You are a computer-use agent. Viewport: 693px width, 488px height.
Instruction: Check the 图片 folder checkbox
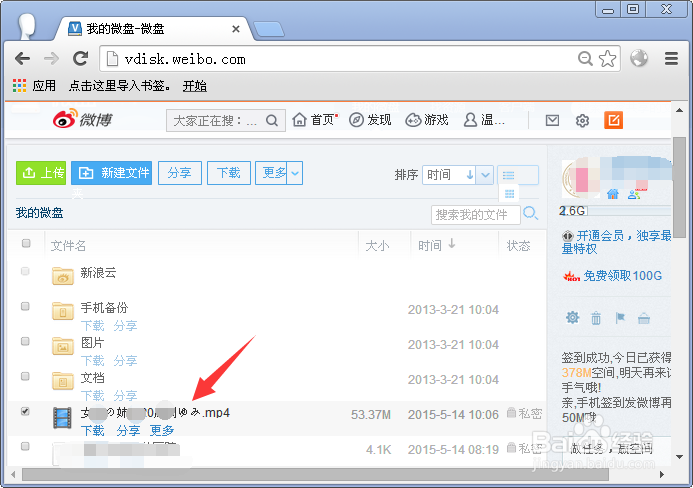click(x=25, y=341)
